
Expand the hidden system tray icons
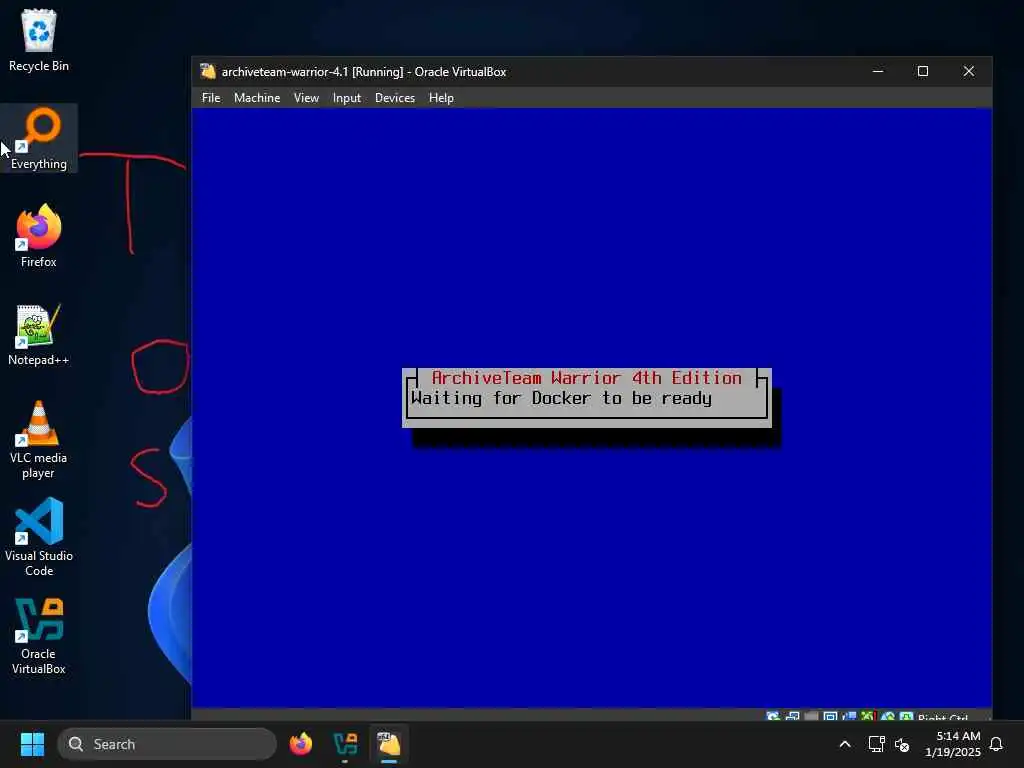844,744
